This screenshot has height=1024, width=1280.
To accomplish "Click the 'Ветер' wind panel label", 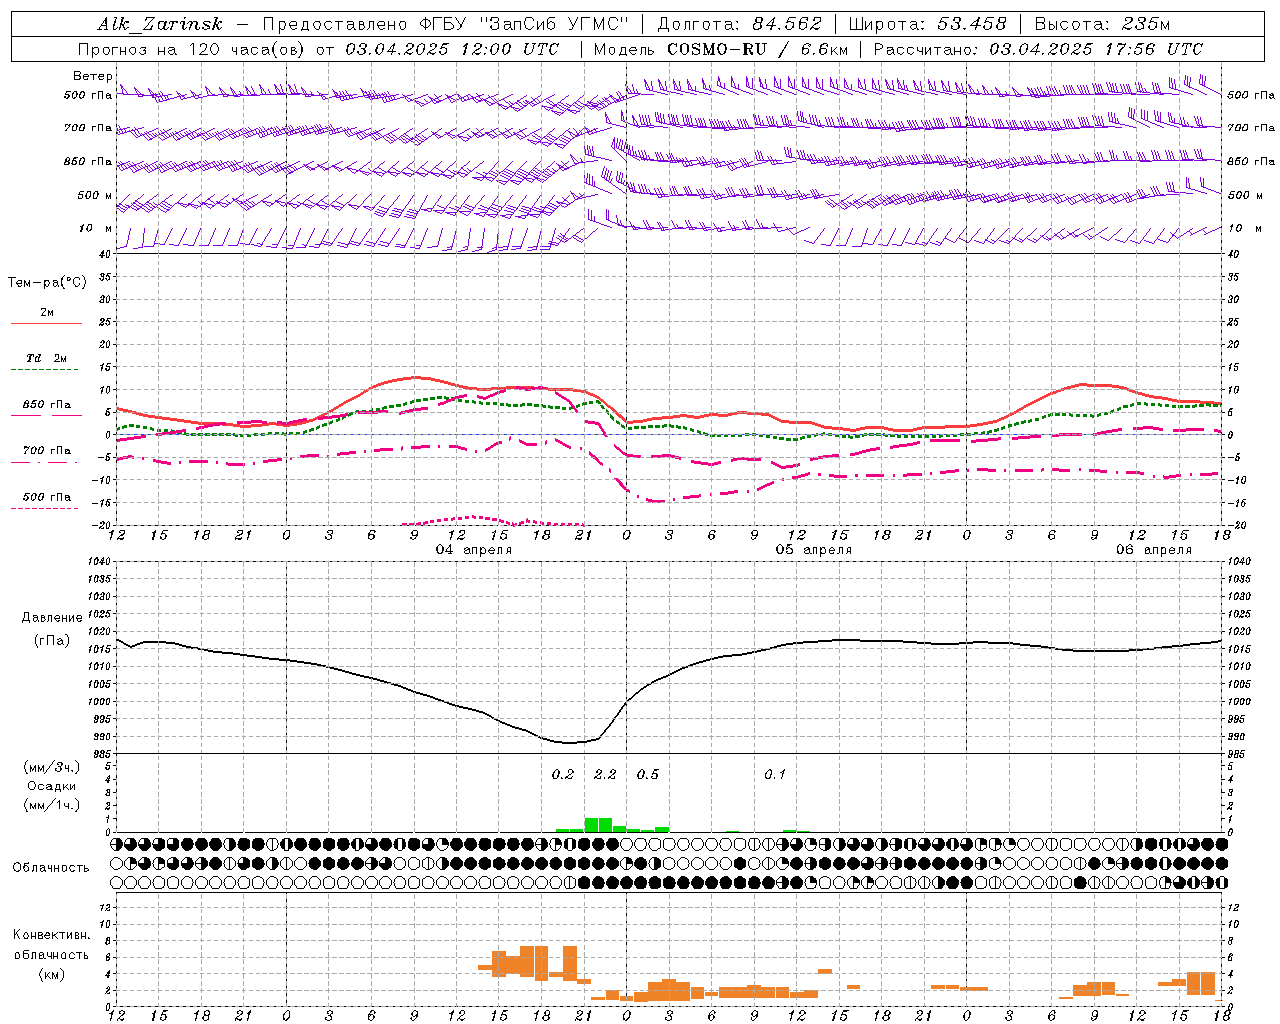I will pos(92,76).
